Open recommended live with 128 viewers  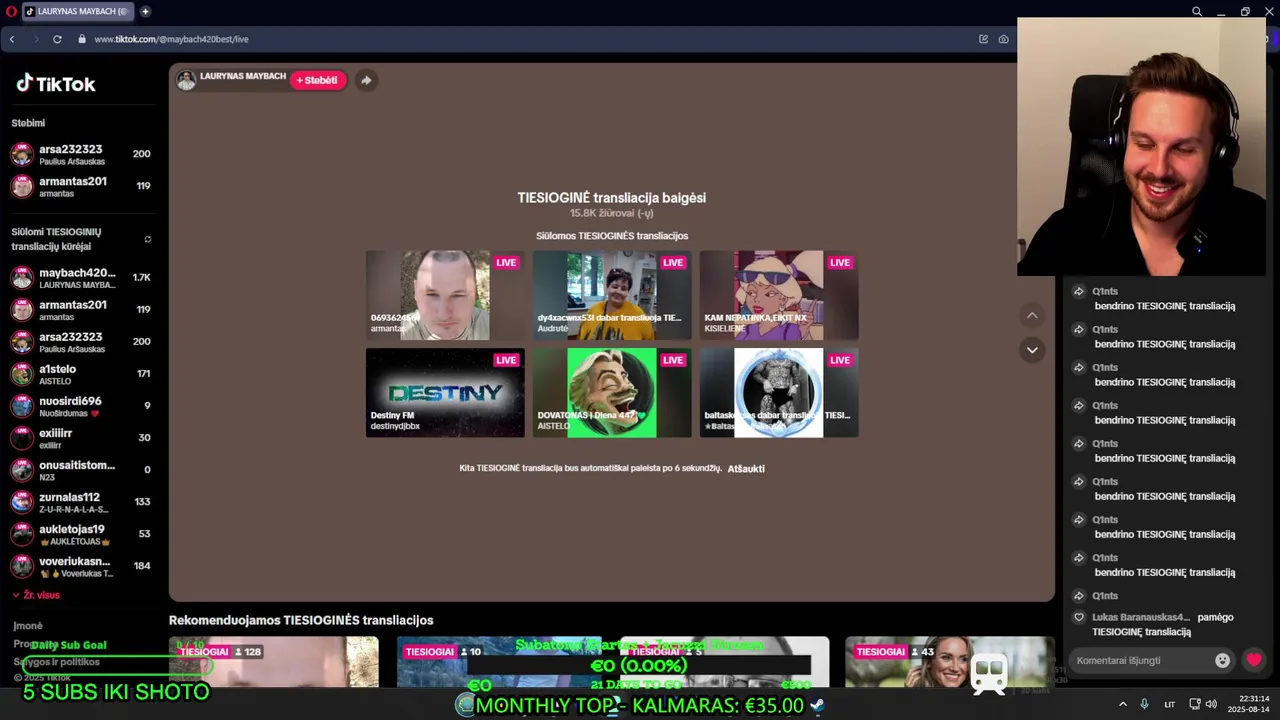(x=274, y=662)
